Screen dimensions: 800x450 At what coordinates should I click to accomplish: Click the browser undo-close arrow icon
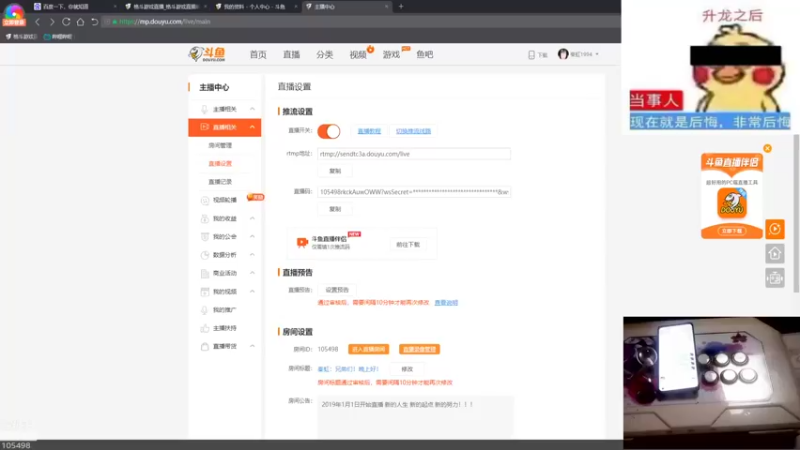point(94,22)
